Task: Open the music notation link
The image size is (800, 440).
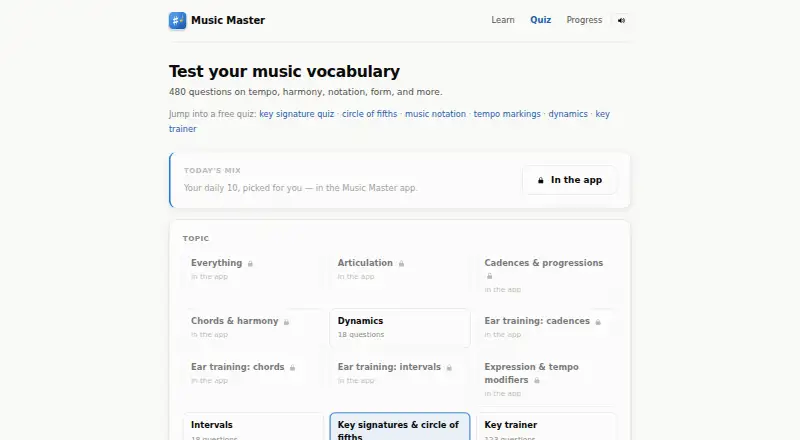Action: tap(435, 114)
